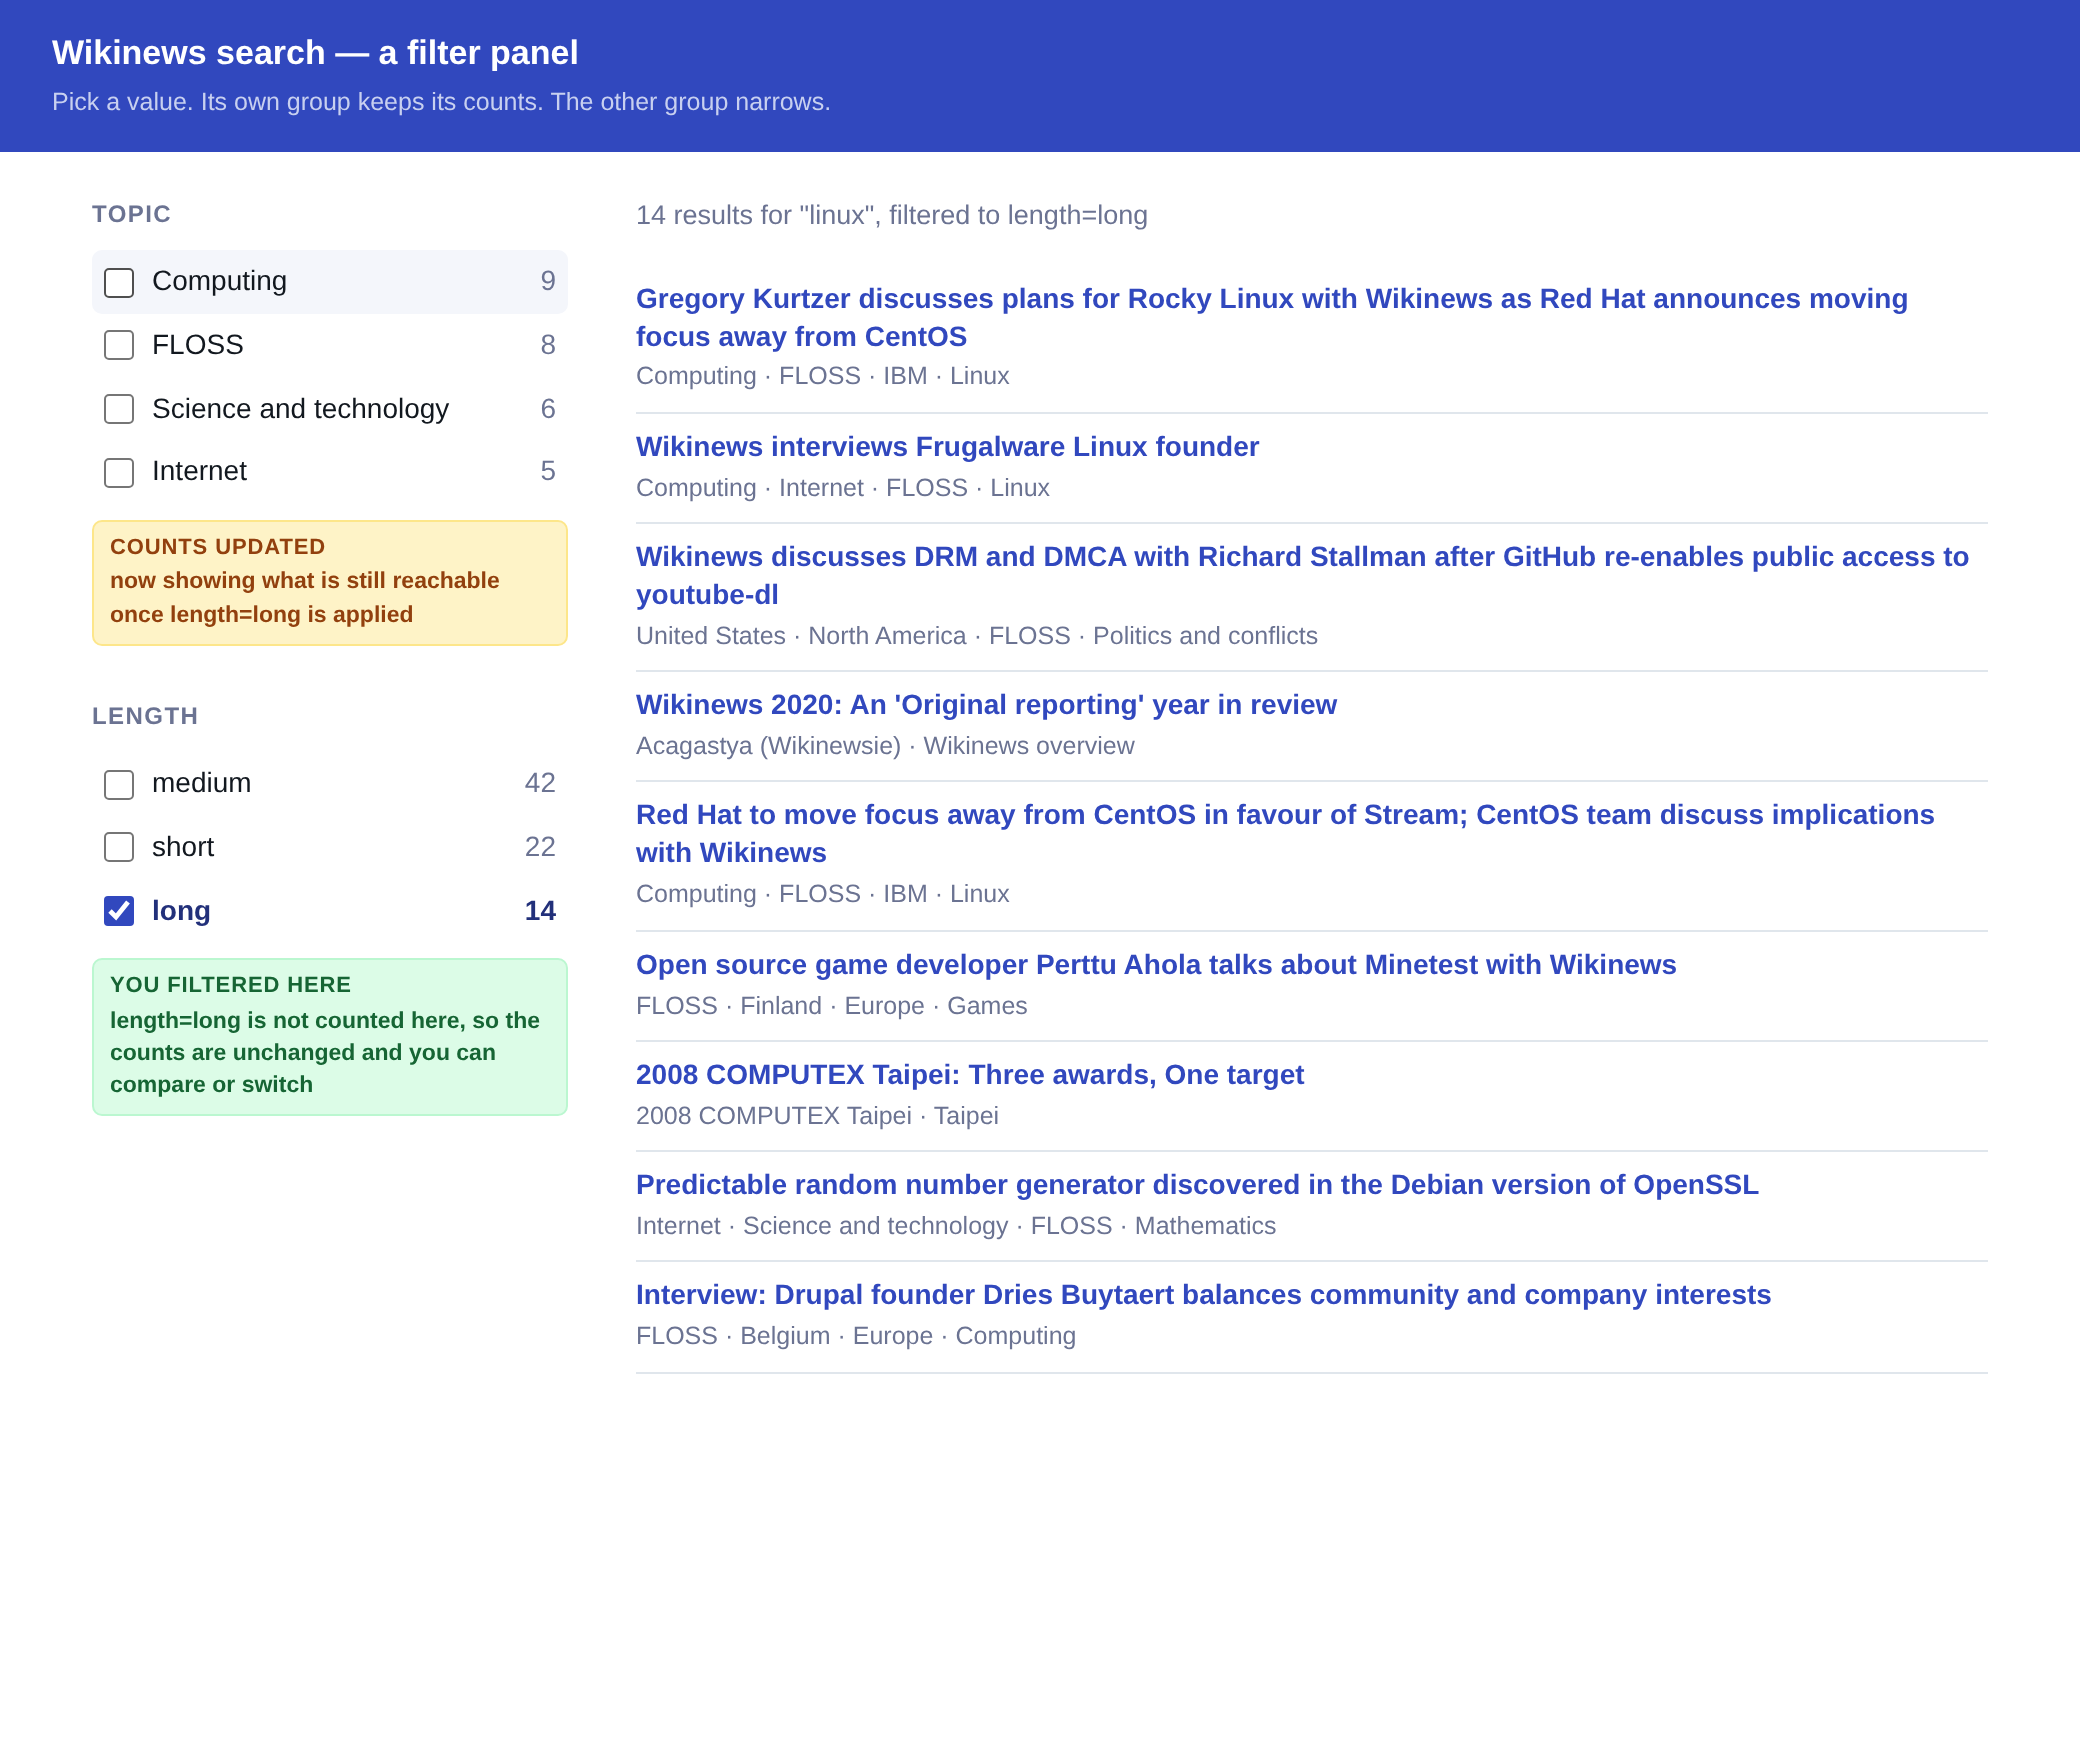The height and width of the screenshot is (1760, 2080).
Task: Open the Predictable random number generator article
Action: tap(1197, 1185)
